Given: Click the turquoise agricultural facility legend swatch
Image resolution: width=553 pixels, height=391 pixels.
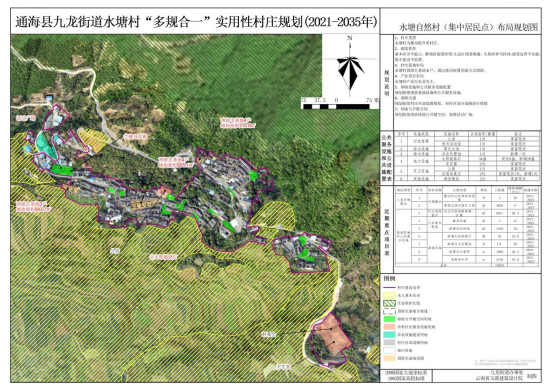Looking at the screenshot, I should coord(389,335).
